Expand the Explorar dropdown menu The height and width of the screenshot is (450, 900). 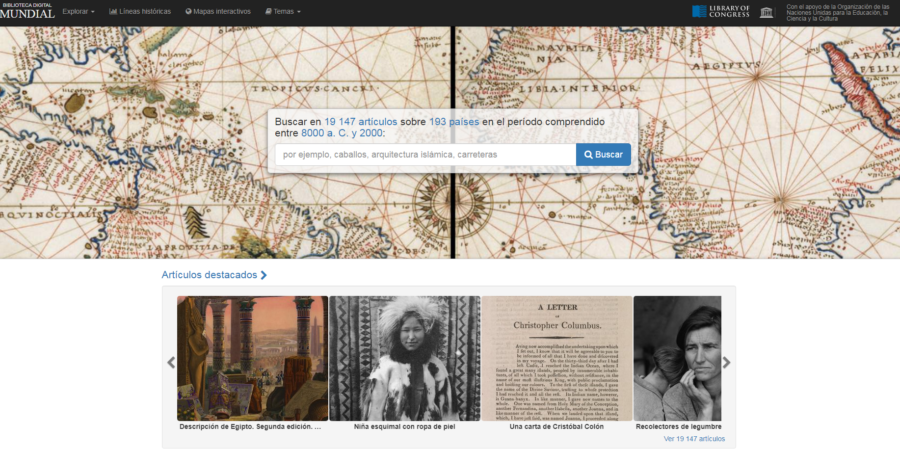[x=79, y=11]
